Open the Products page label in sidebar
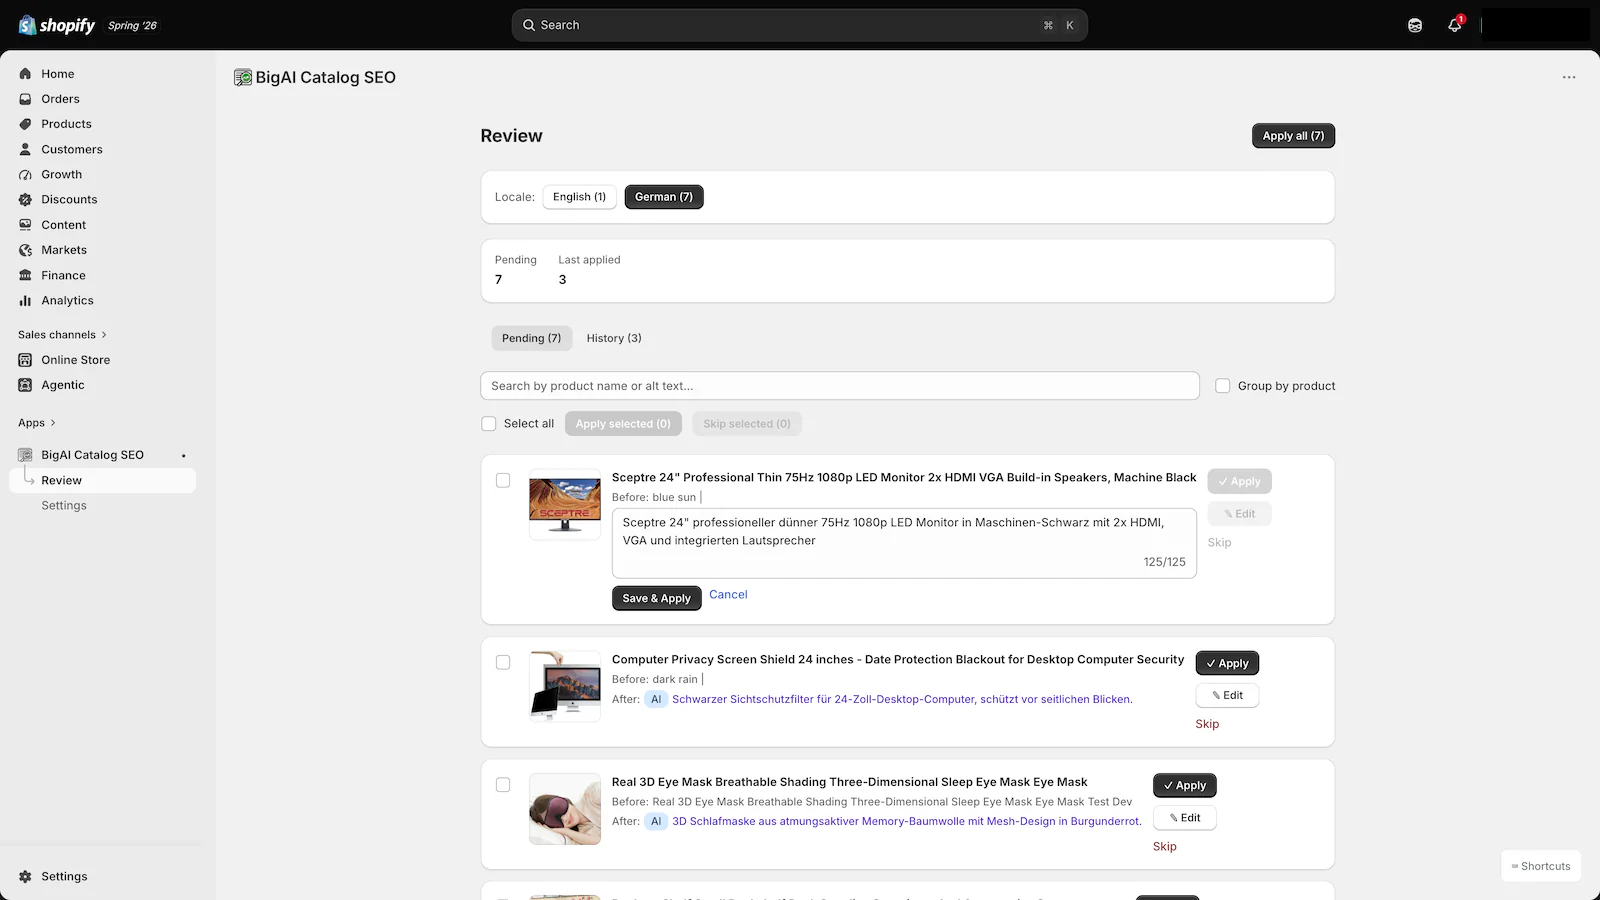Image resolution: width=1600 pixels, height=900 pixels. (66, 124)
